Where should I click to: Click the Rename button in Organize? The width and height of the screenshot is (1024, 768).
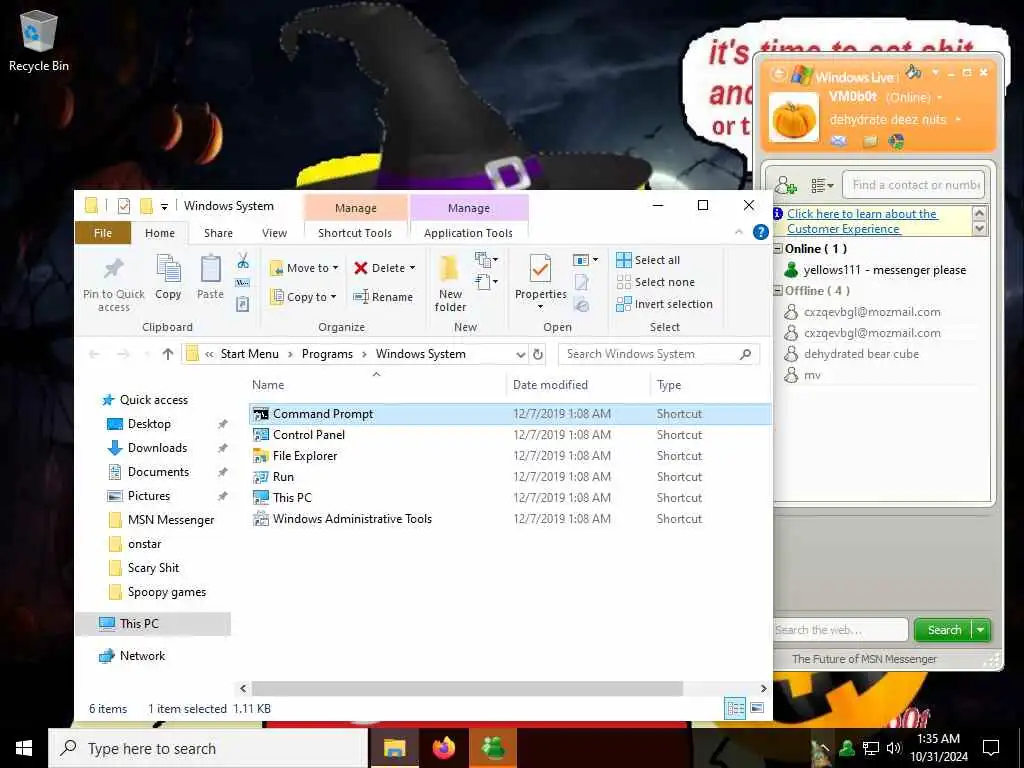click(x=383, y=297)
